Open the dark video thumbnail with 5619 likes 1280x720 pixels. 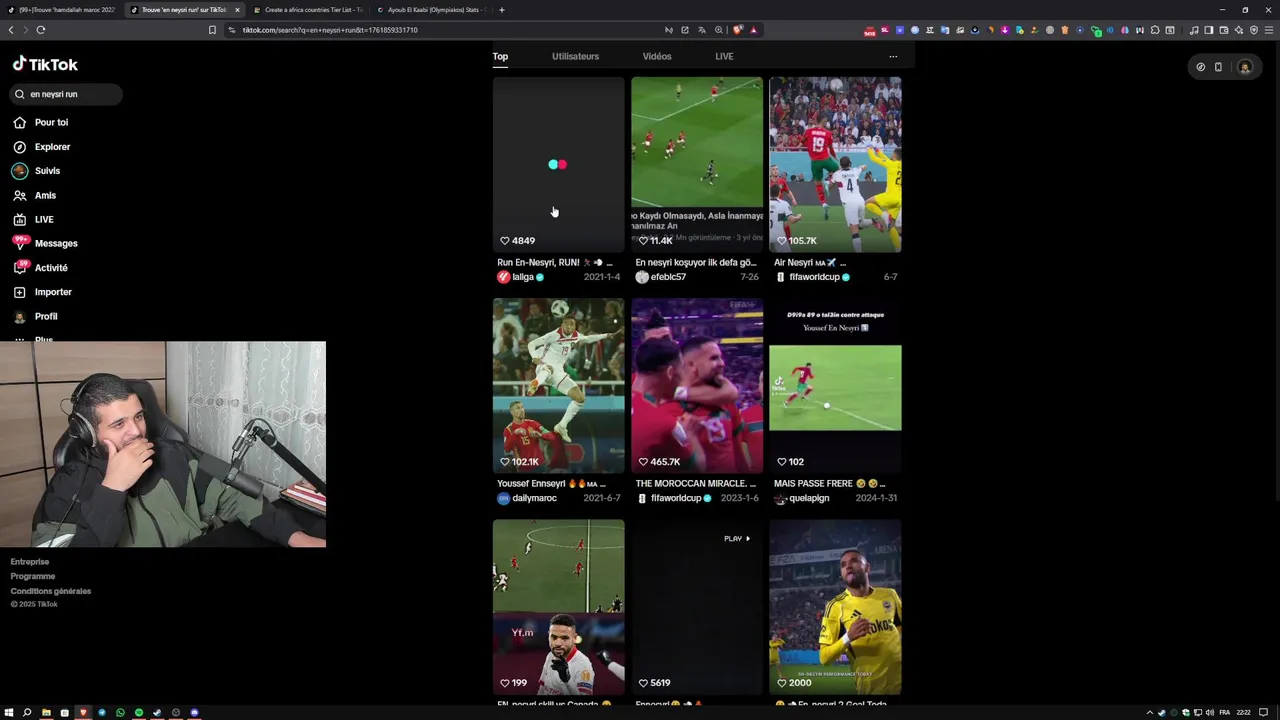[x=697, y=607]
